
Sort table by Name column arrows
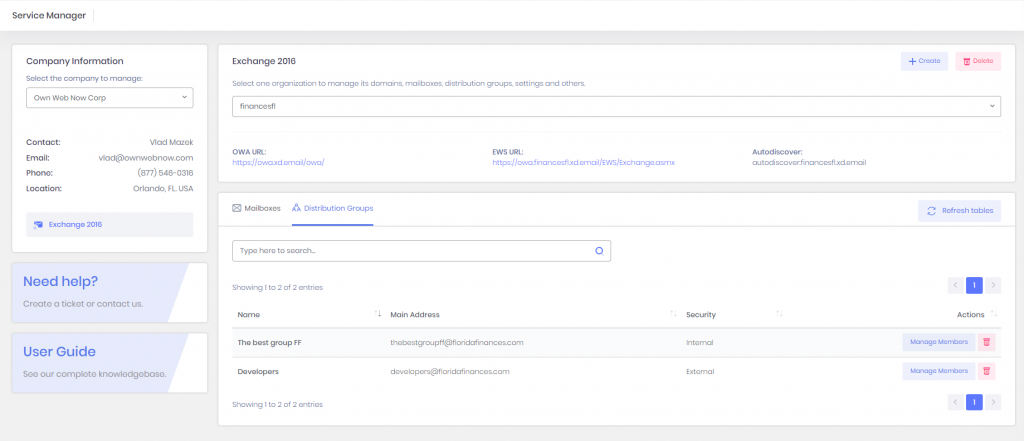pyautogui.click(x=378, y=314)
